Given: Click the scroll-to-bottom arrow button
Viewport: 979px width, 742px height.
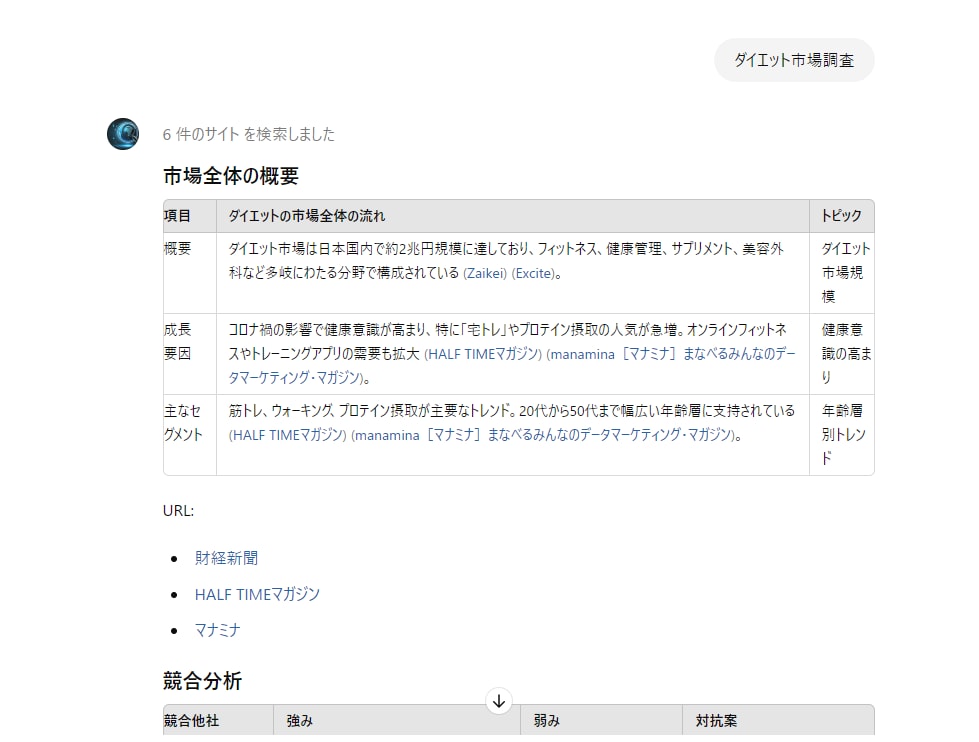Looking at the screenshot, I should [x=499, y=701].
